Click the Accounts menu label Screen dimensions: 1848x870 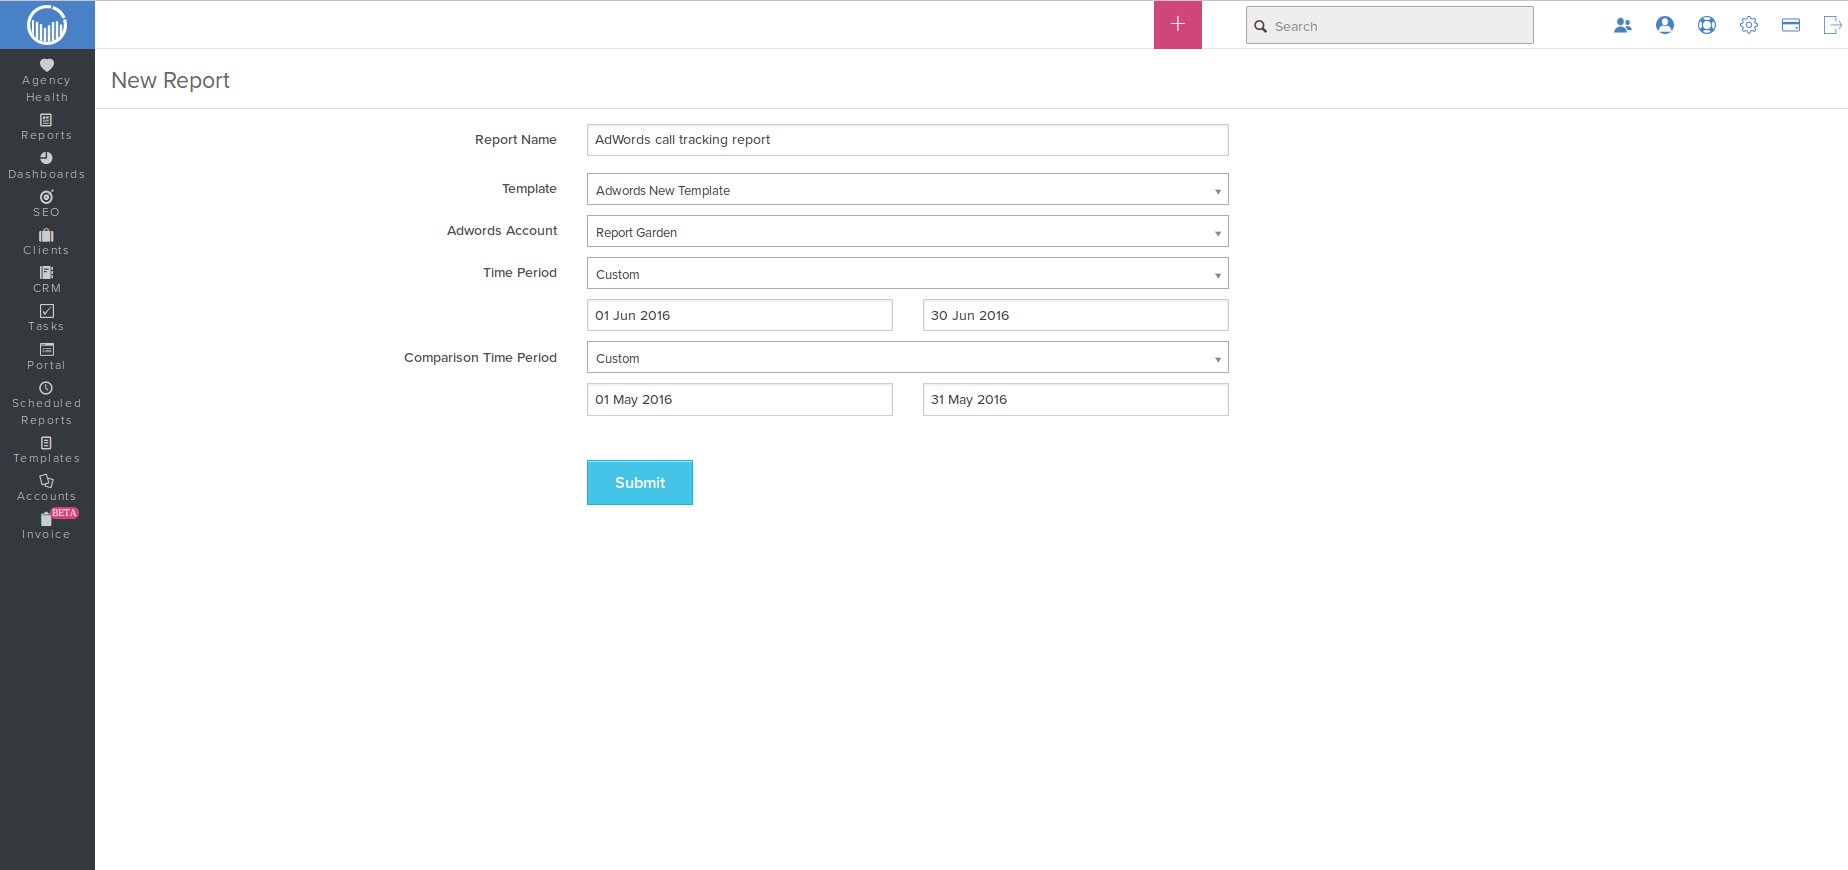(x=47, y=496)
